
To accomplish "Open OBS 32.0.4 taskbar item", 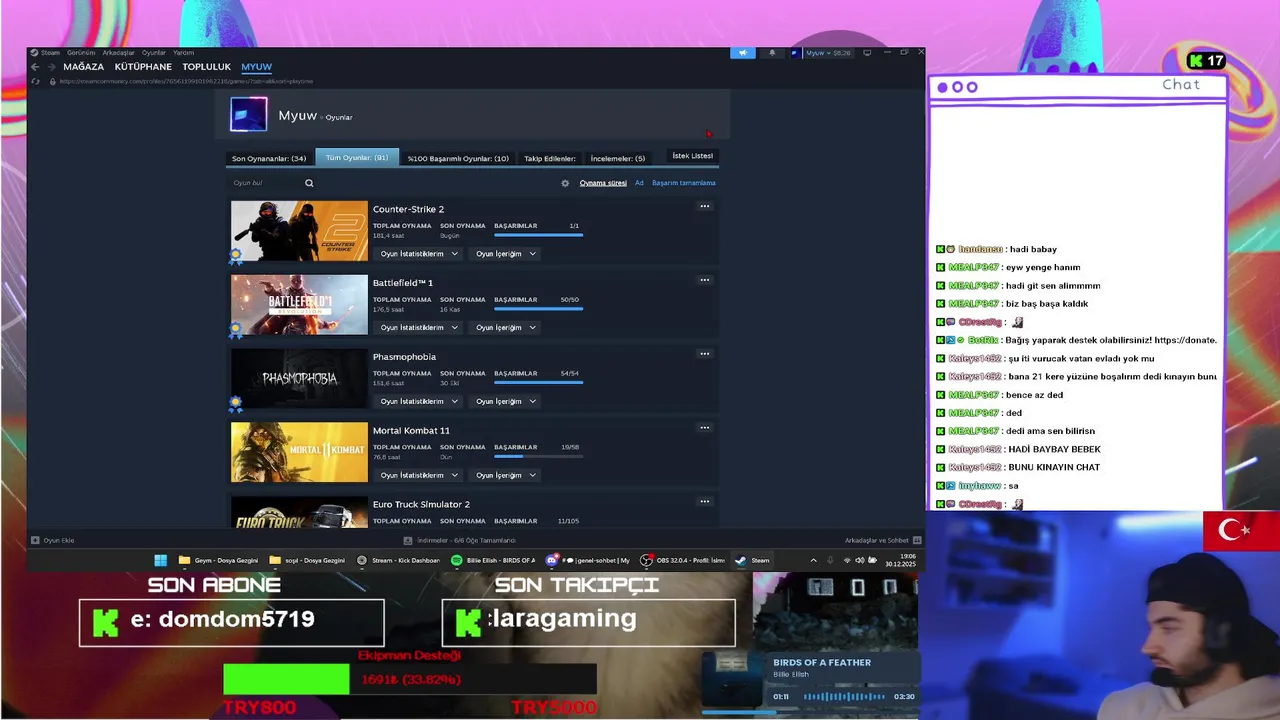I will coord(683,560).
